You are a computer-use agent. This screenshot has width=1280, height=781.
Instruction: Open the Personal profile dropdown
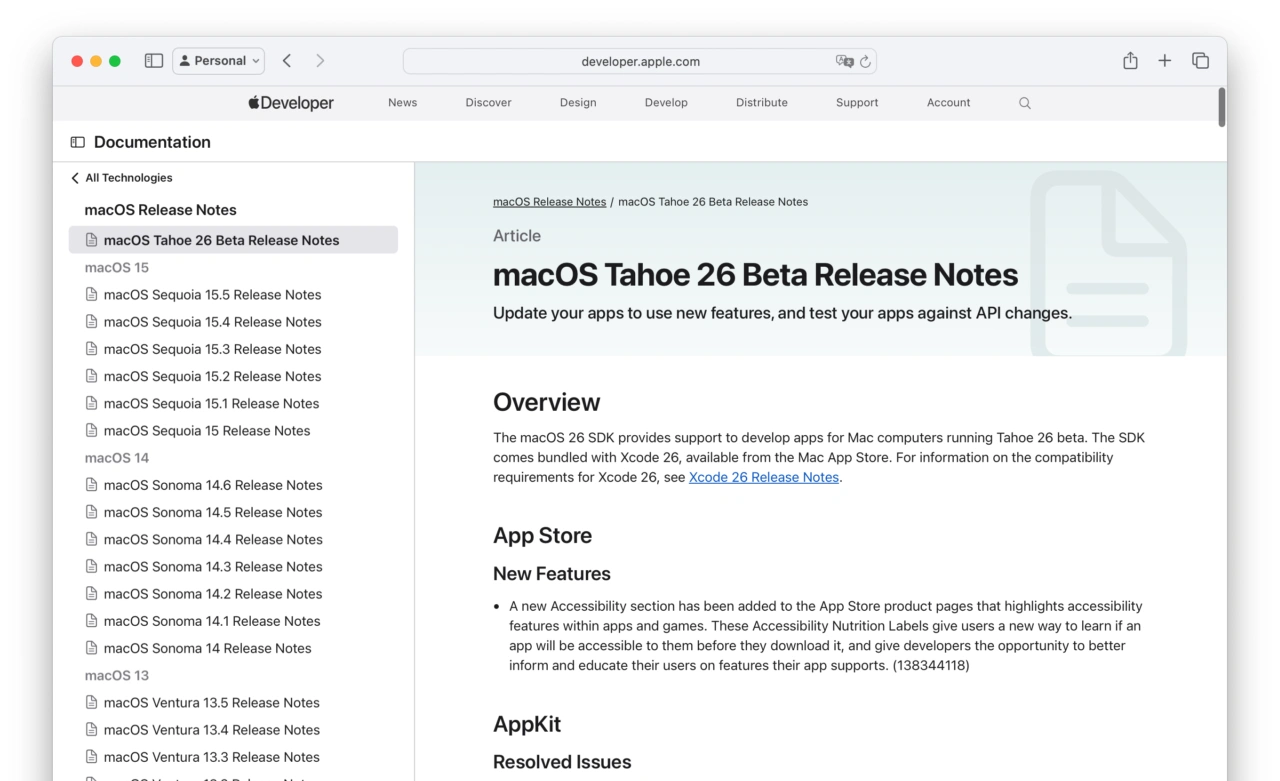click(219, 61)
